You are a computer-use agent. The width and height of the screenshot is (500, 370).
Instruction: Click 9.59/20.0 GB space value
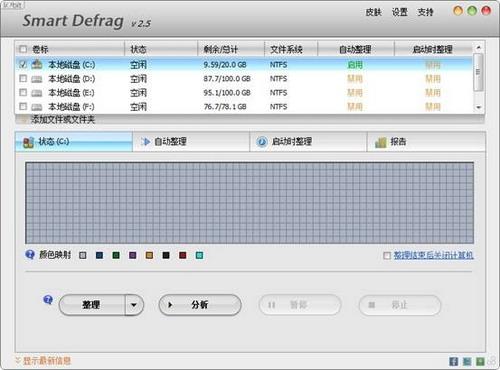(225, 65)
